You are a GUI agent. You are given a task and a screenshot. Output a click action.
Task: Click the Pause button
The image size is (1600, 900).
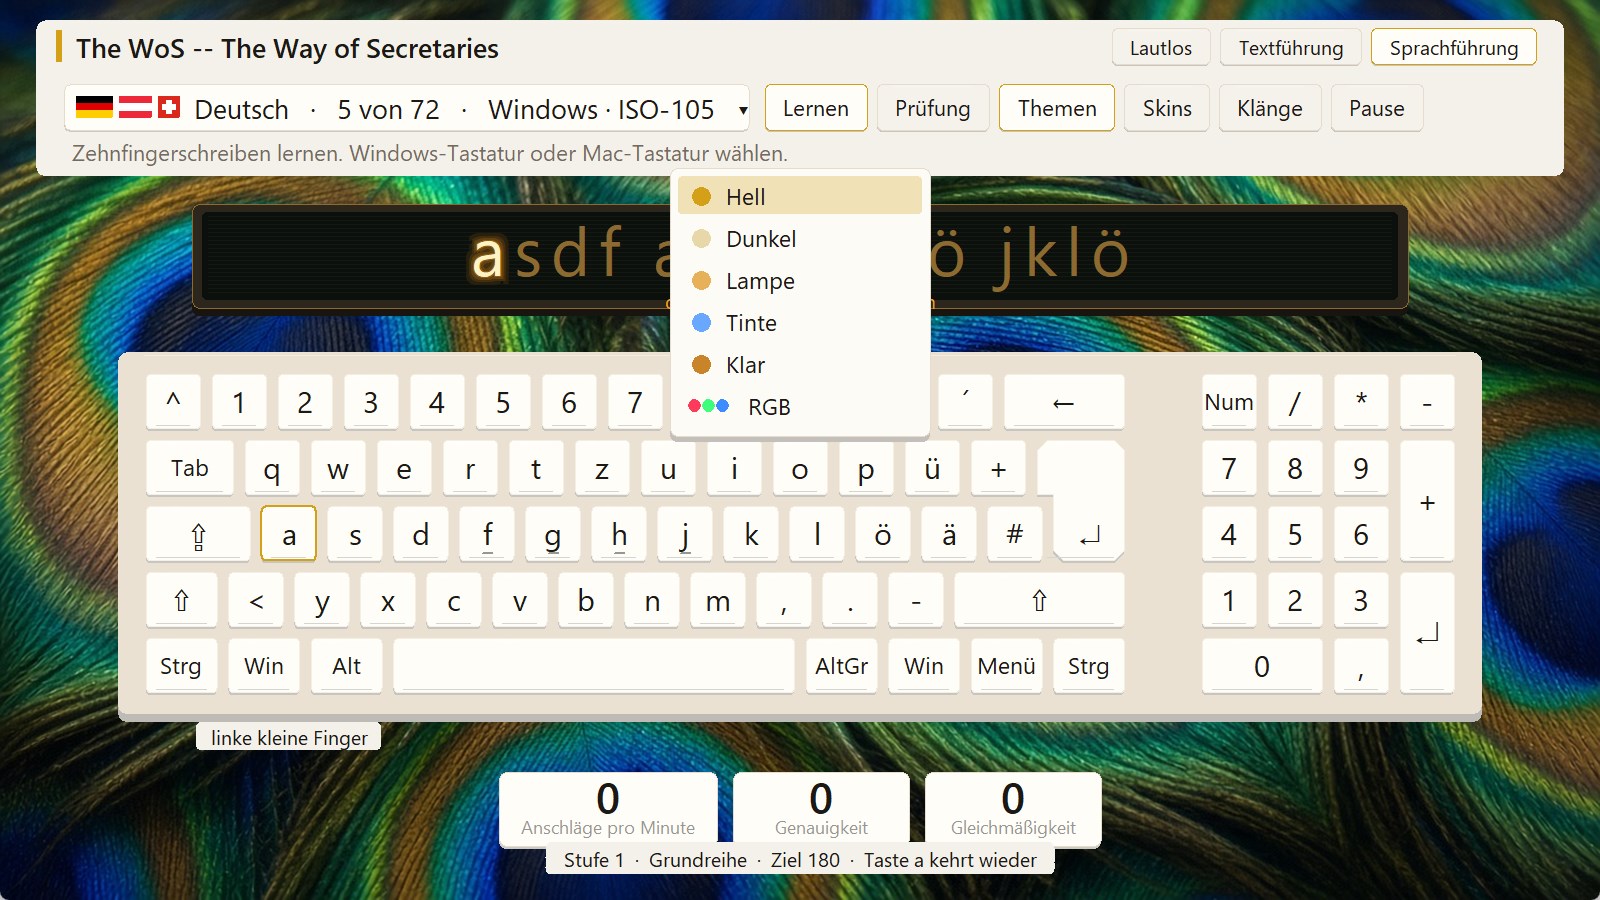(x=1377, y=108)
